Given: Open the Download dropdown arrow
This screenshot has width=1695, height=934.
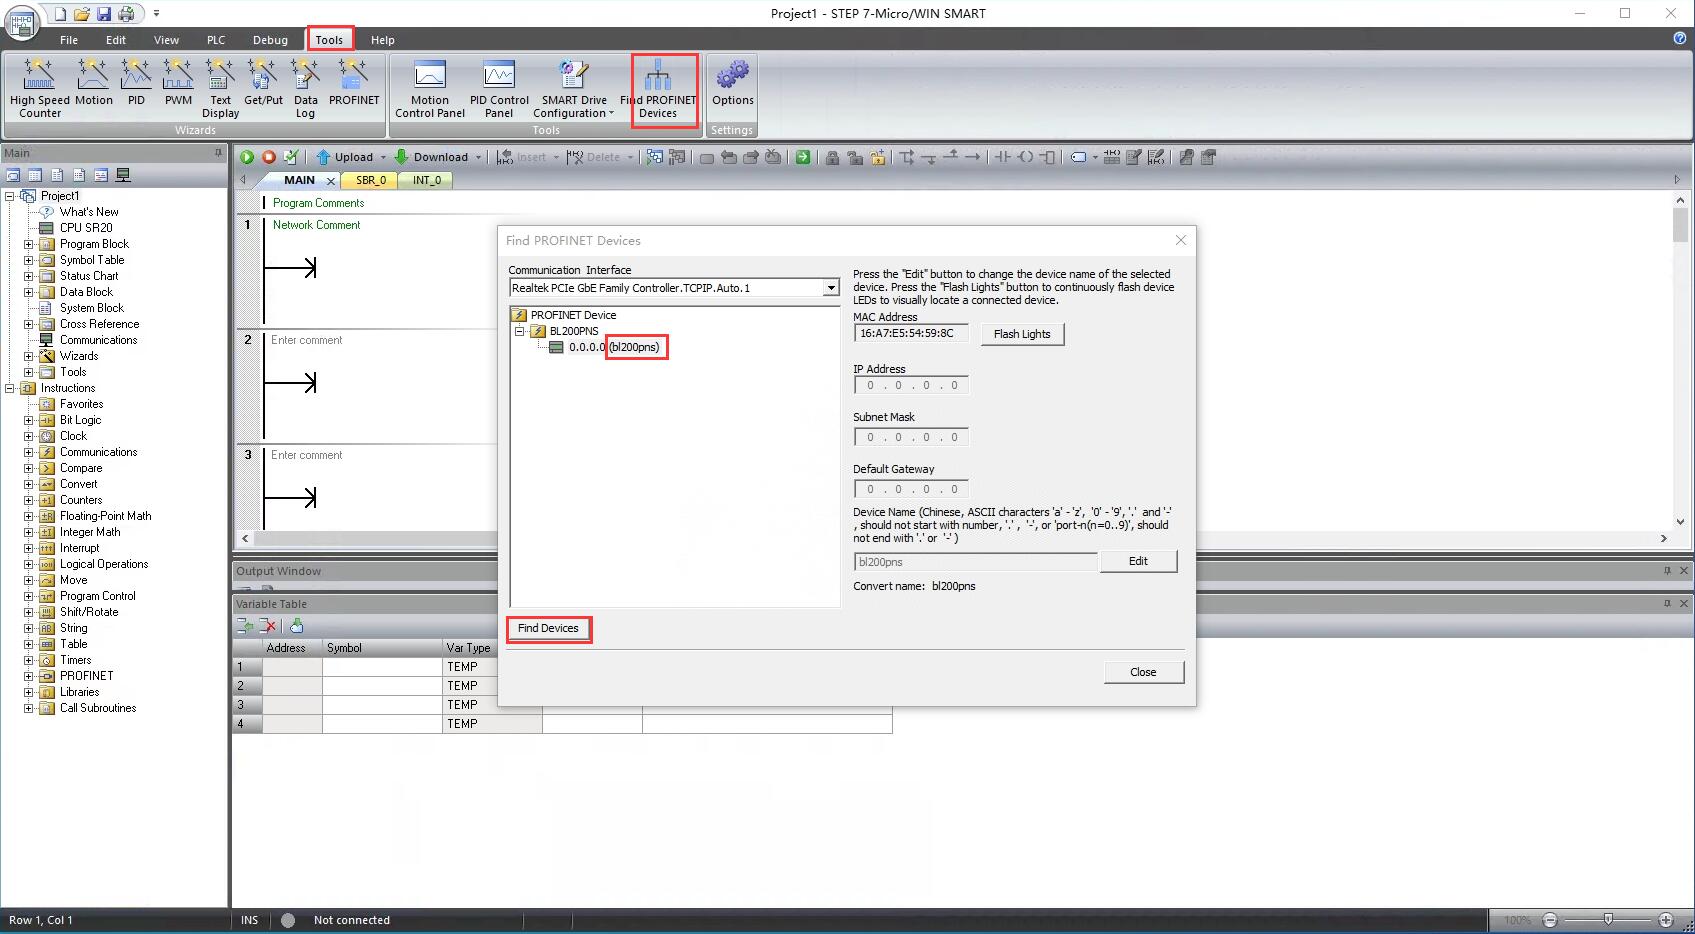Looking at the screenshot, I should pos(478,157).
